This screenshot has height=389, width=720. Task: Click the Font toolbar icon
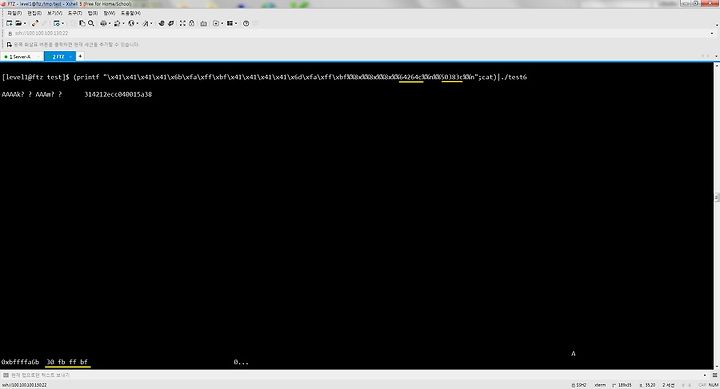[x=145, y=23]
